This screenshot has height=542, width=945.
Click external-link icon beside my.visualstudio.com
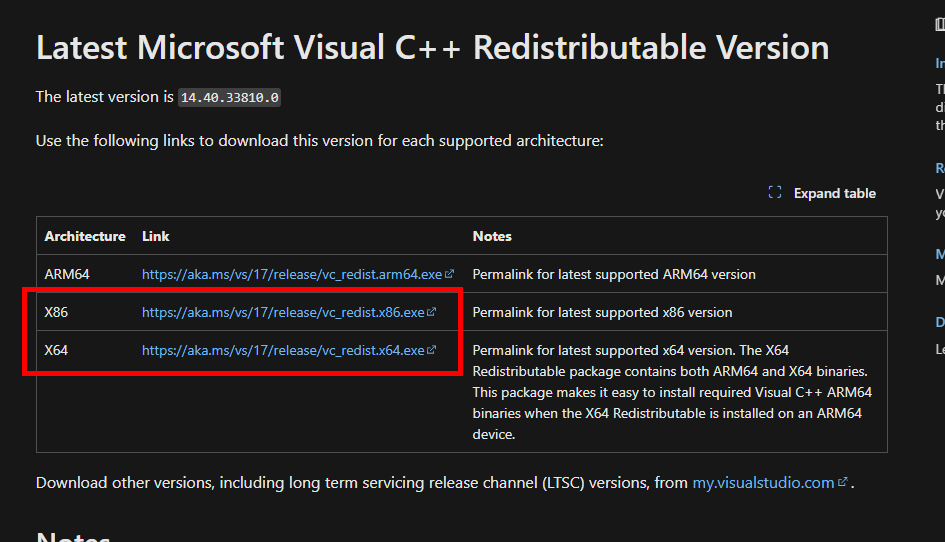tap(843, 483)
